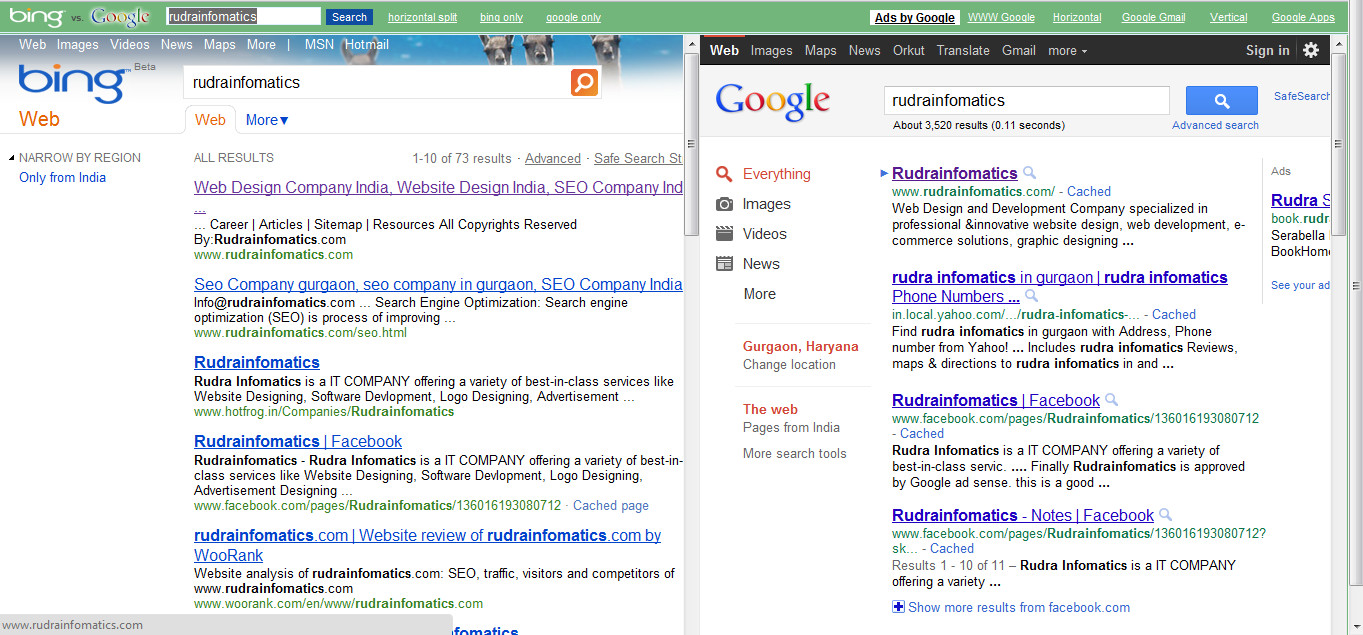This screenshot has width=1363, height=635.
Task: Click the newspaper icon beside News filter
Action: click(x=724, y=264)
